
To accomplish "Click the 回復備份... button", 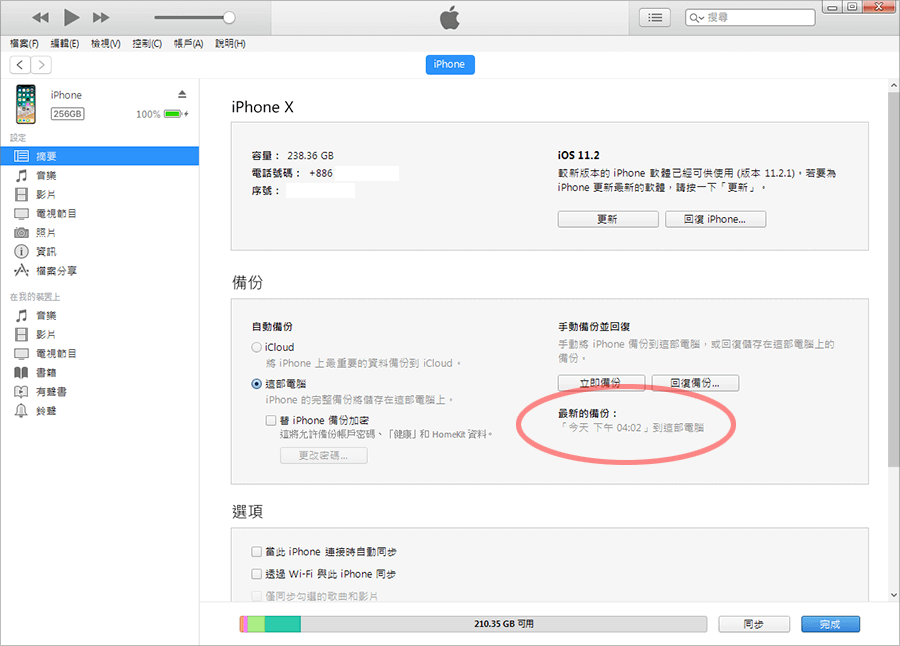I will (x=696, y=383).
